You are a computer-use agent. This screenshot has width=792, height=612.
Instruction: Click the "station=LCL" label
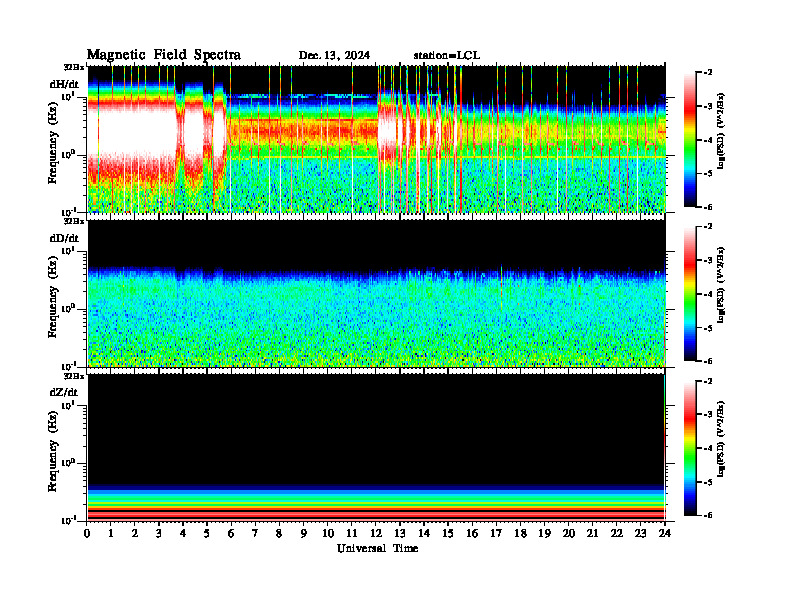point(447,55)
